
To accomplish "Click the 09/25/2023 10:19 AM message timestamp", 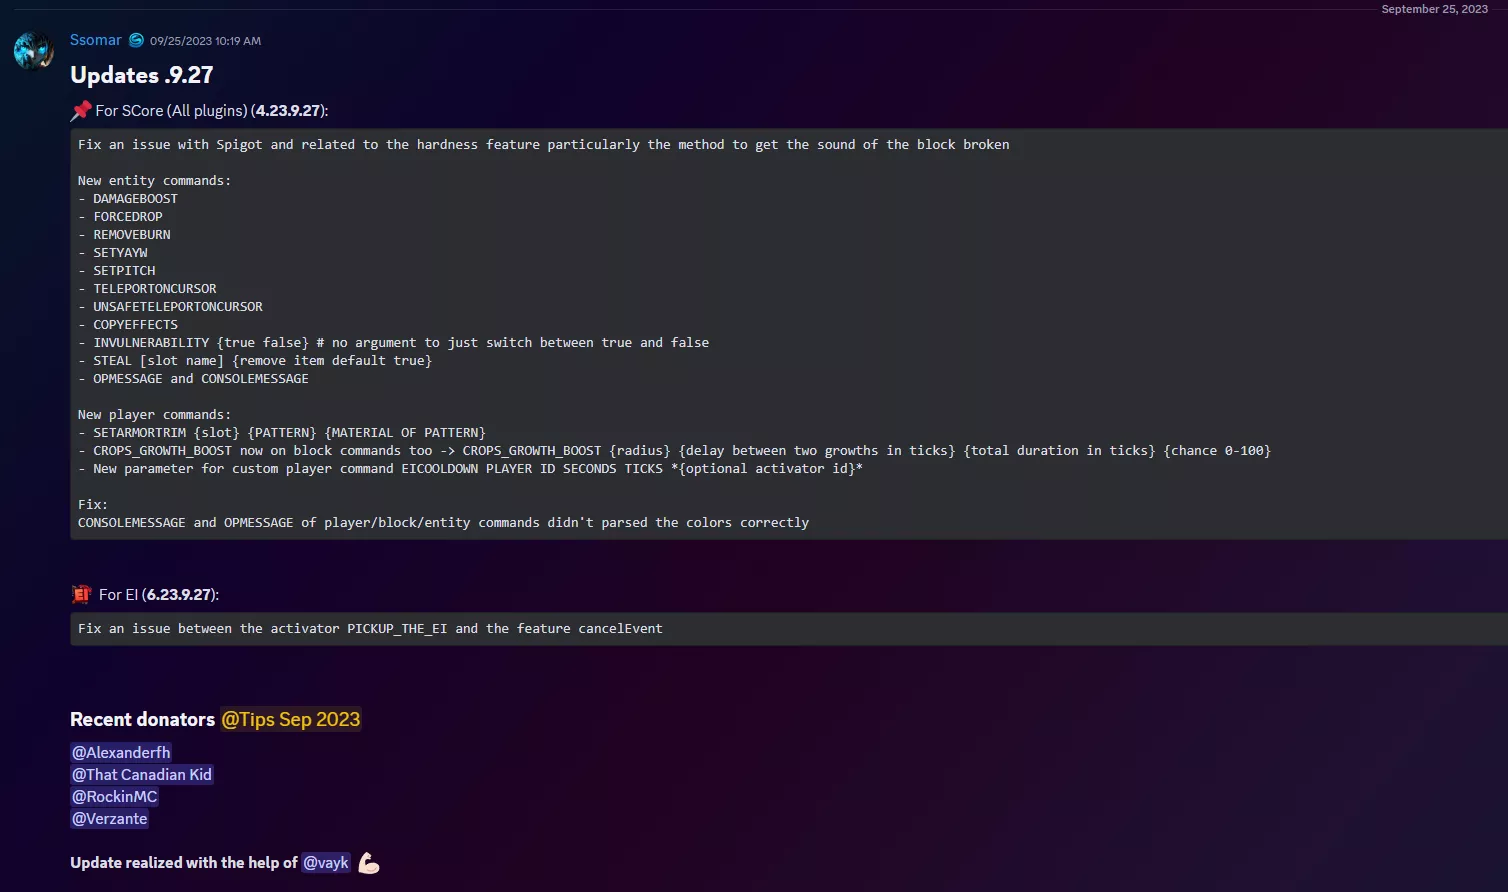I will [x=205, y=41].
